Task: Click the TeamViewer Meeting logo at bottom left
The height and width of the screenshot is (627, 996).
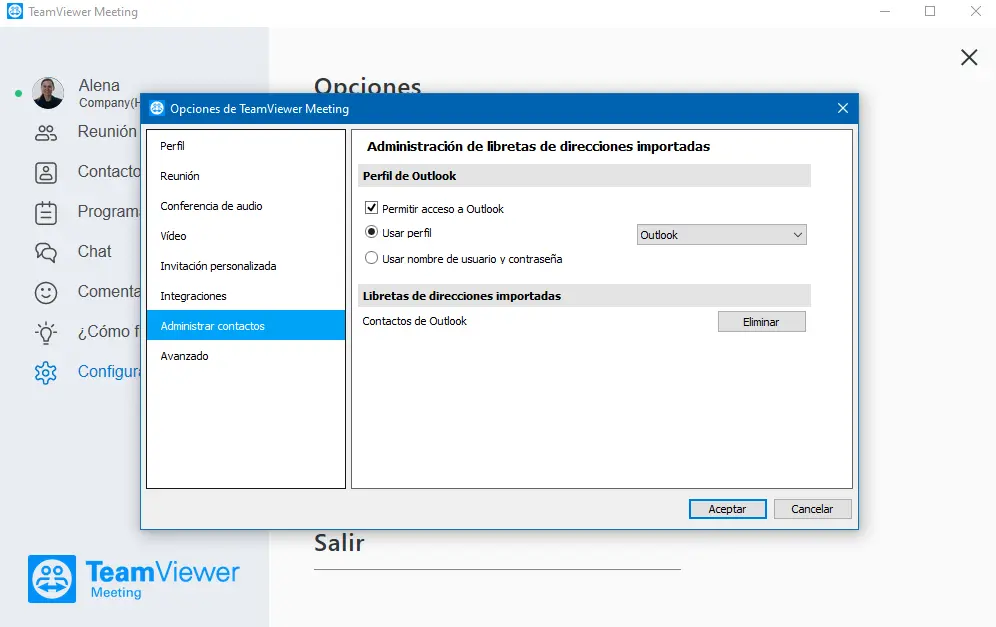Action: pyautogui.click(x=133, y=579)
